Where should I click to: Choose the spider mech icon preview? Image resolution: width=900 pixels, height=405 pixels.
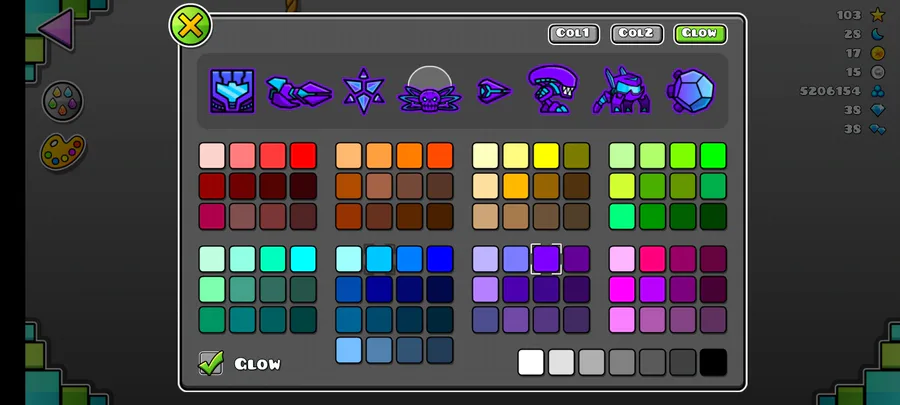pyautogui.click(x=622, y=90)
